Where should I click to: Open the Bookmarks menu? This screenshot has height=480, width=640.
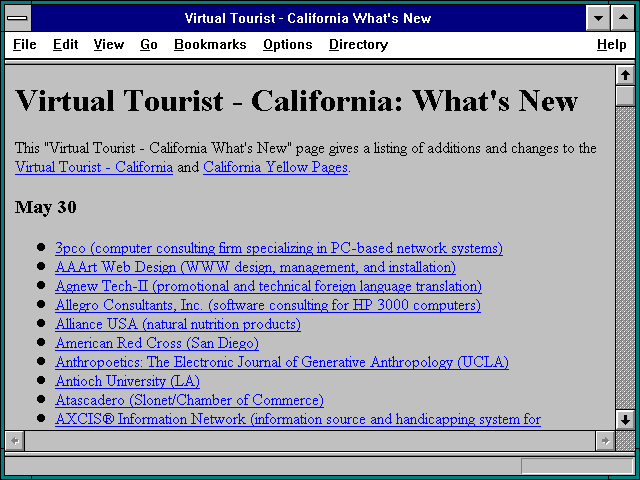210,44
